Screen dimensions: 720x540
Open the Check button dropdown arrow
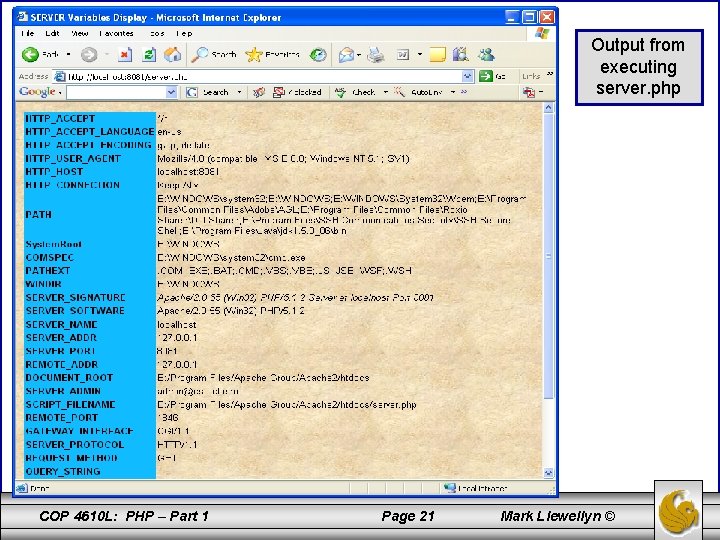pos(386,92)
